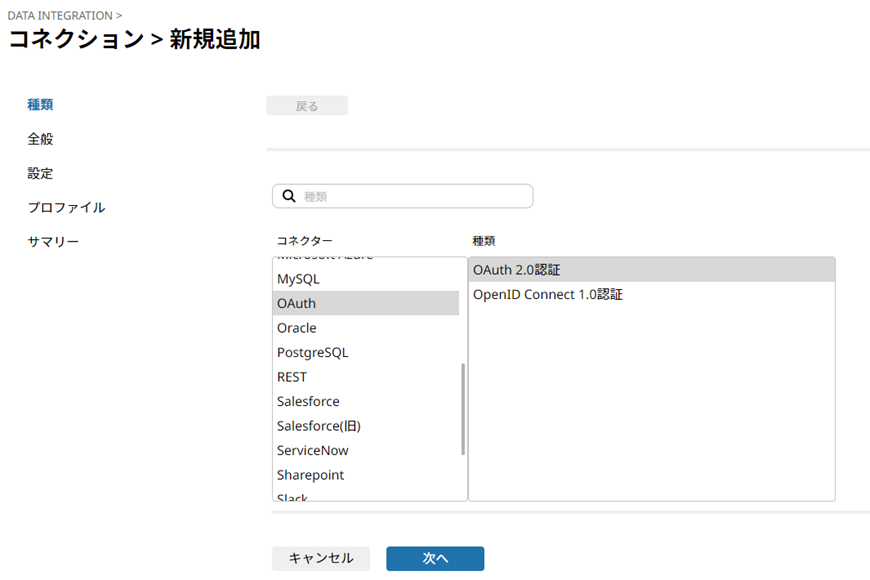Screen dimensions: 870x580
Task: Open the DATA INTEGRATION breadcrumb
Action: click(60, 16)
